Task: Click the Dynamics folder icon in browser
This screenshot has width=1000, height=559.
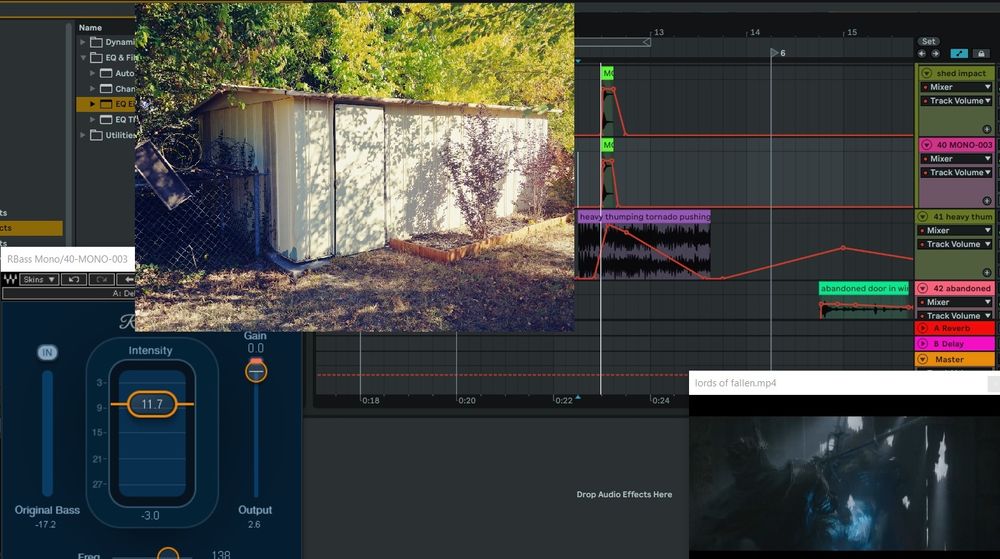Action: click(x=96, y=42)
